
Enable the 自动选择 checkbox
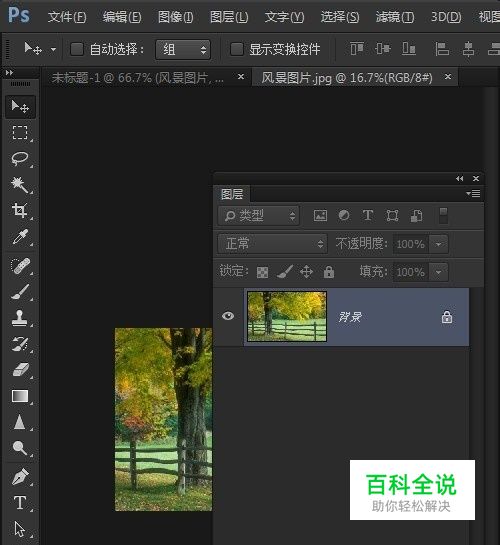(77, 49)
